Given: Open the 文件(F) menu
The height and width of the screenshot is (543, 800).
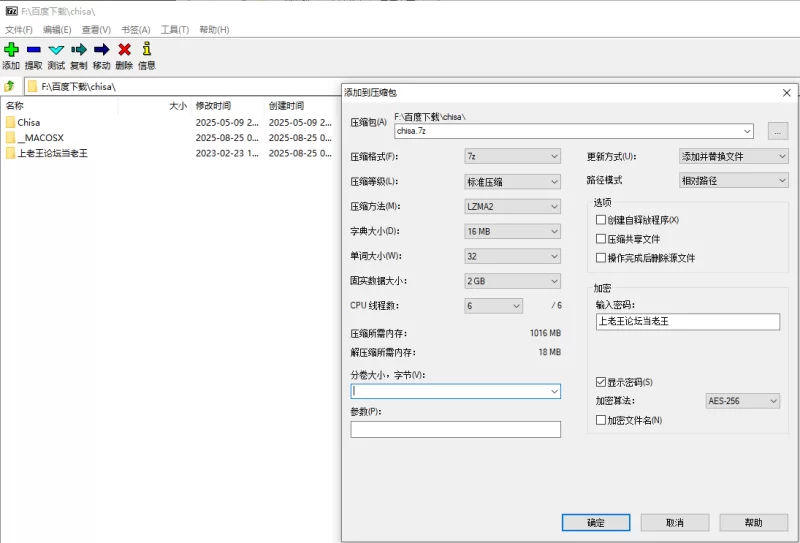Looking at the screenshot, I should 19,30.
